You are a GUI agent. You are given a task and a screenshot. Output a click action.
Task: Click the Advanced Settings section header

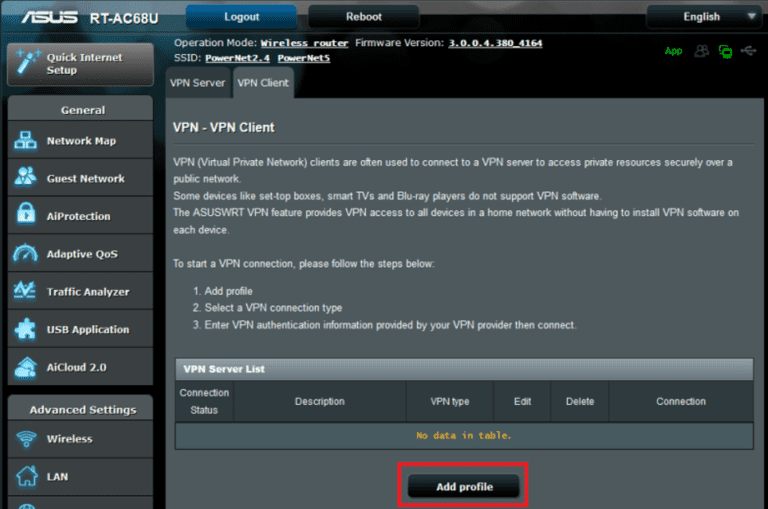(x=82, y=410)
